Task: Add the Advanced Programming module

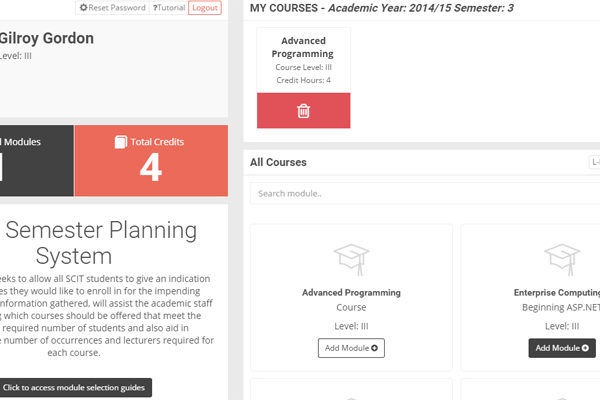Action: (x=351, y=348)
